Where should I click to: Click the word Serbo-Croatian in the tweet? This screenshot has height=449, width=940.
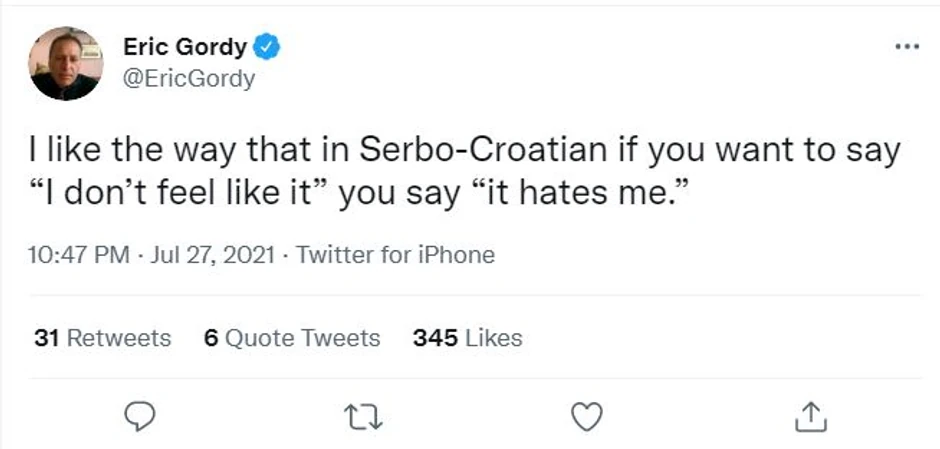pyautogui.click(x=482, y=152)
